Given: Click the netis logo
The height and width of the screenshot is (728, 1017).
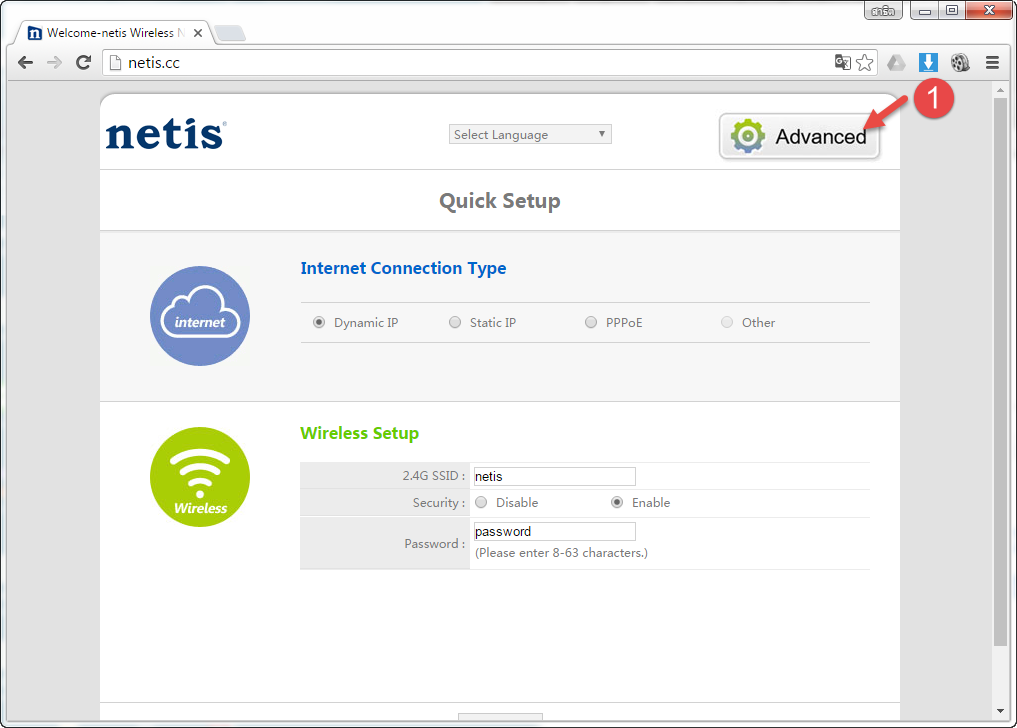Looking at the screenshot, I should pyautogui.click(x=166, y=134).
